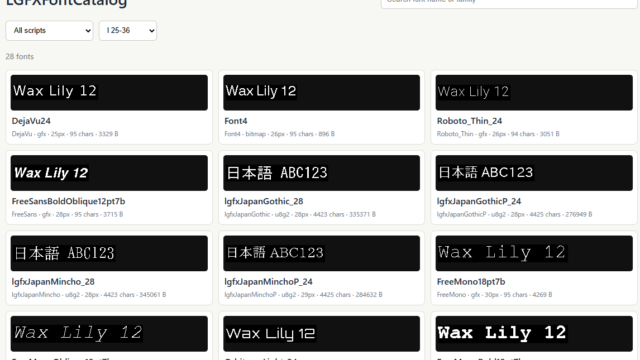Click the lgfxJapanMinchoP_24 font name

click(x=268, y=282)
